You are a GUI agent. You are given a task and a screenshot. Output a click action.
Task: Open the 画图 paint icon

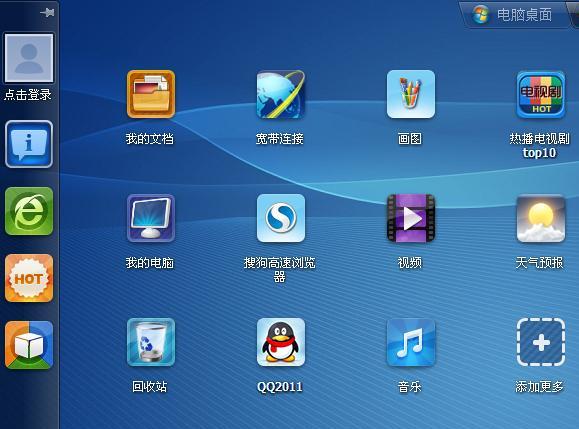coord(411,94)
